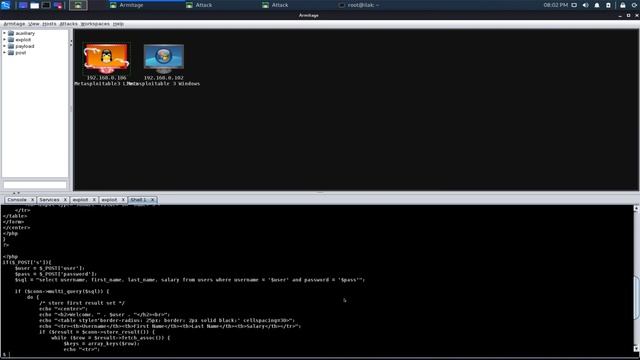Image resolution: width=640 pixels, height=360 pixels.
Task: Open the Workspaces menu
Action: click(95, 24)
